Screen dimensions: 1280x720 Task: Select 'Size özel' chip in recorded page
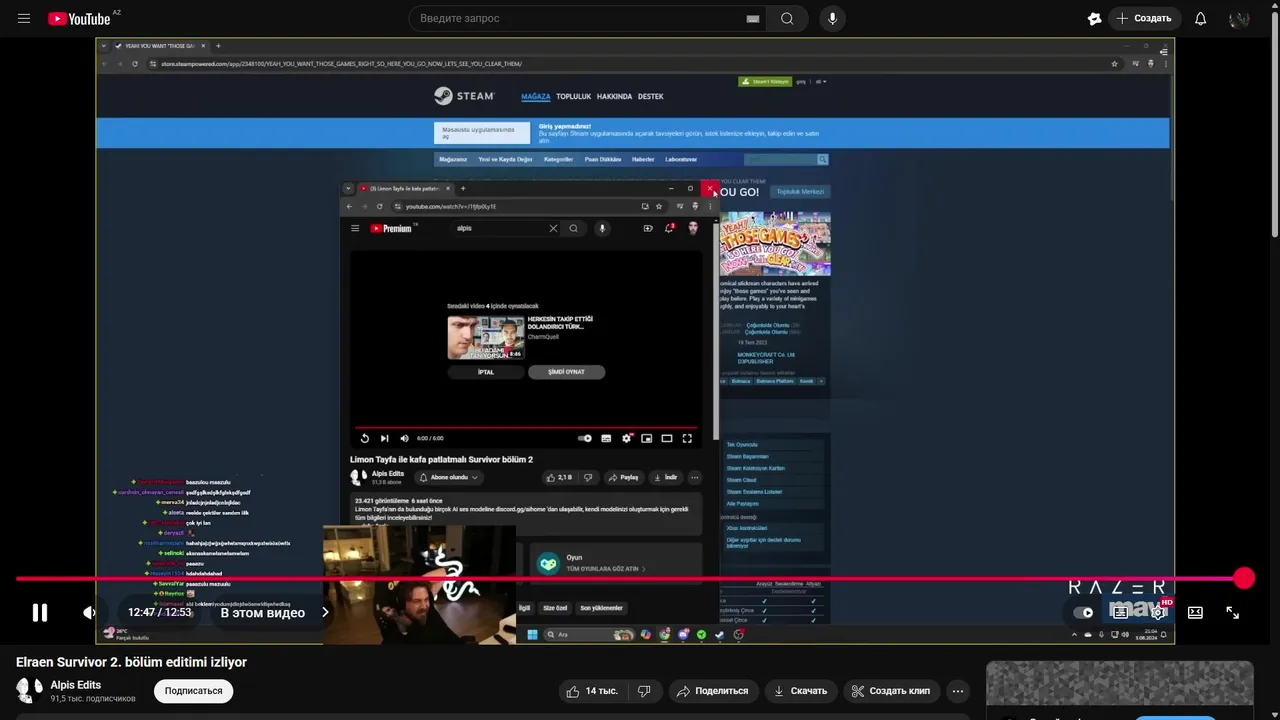[x=555, y=608]
